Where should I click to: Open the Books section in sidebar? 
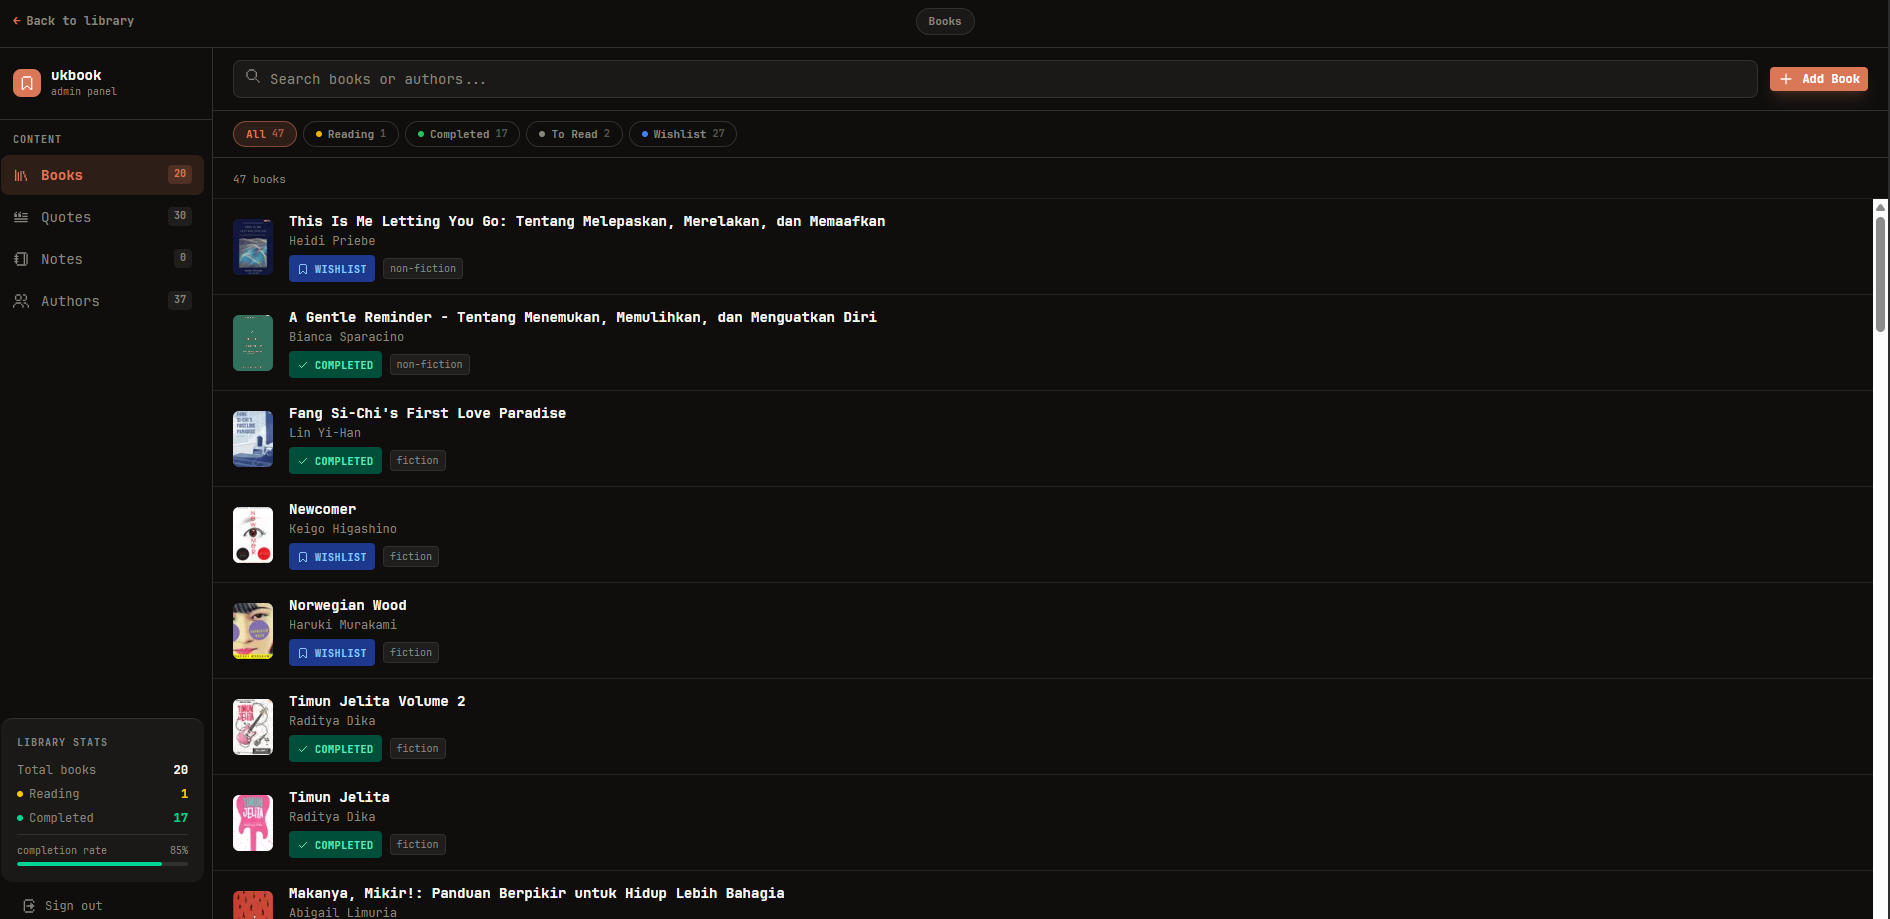[103, 175]
